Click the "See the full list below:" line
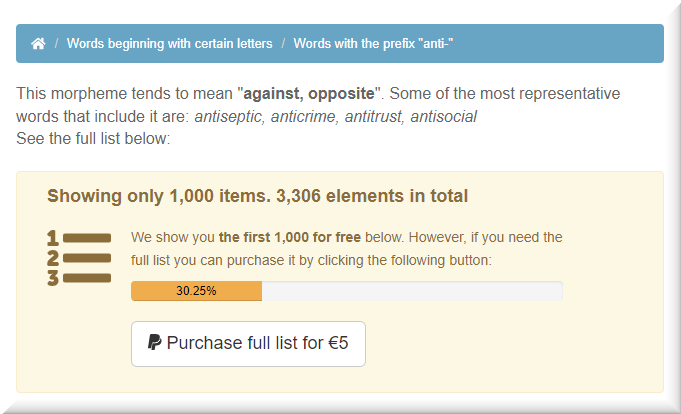The width and height of the screenshot is (681, 414). [93, 138]
